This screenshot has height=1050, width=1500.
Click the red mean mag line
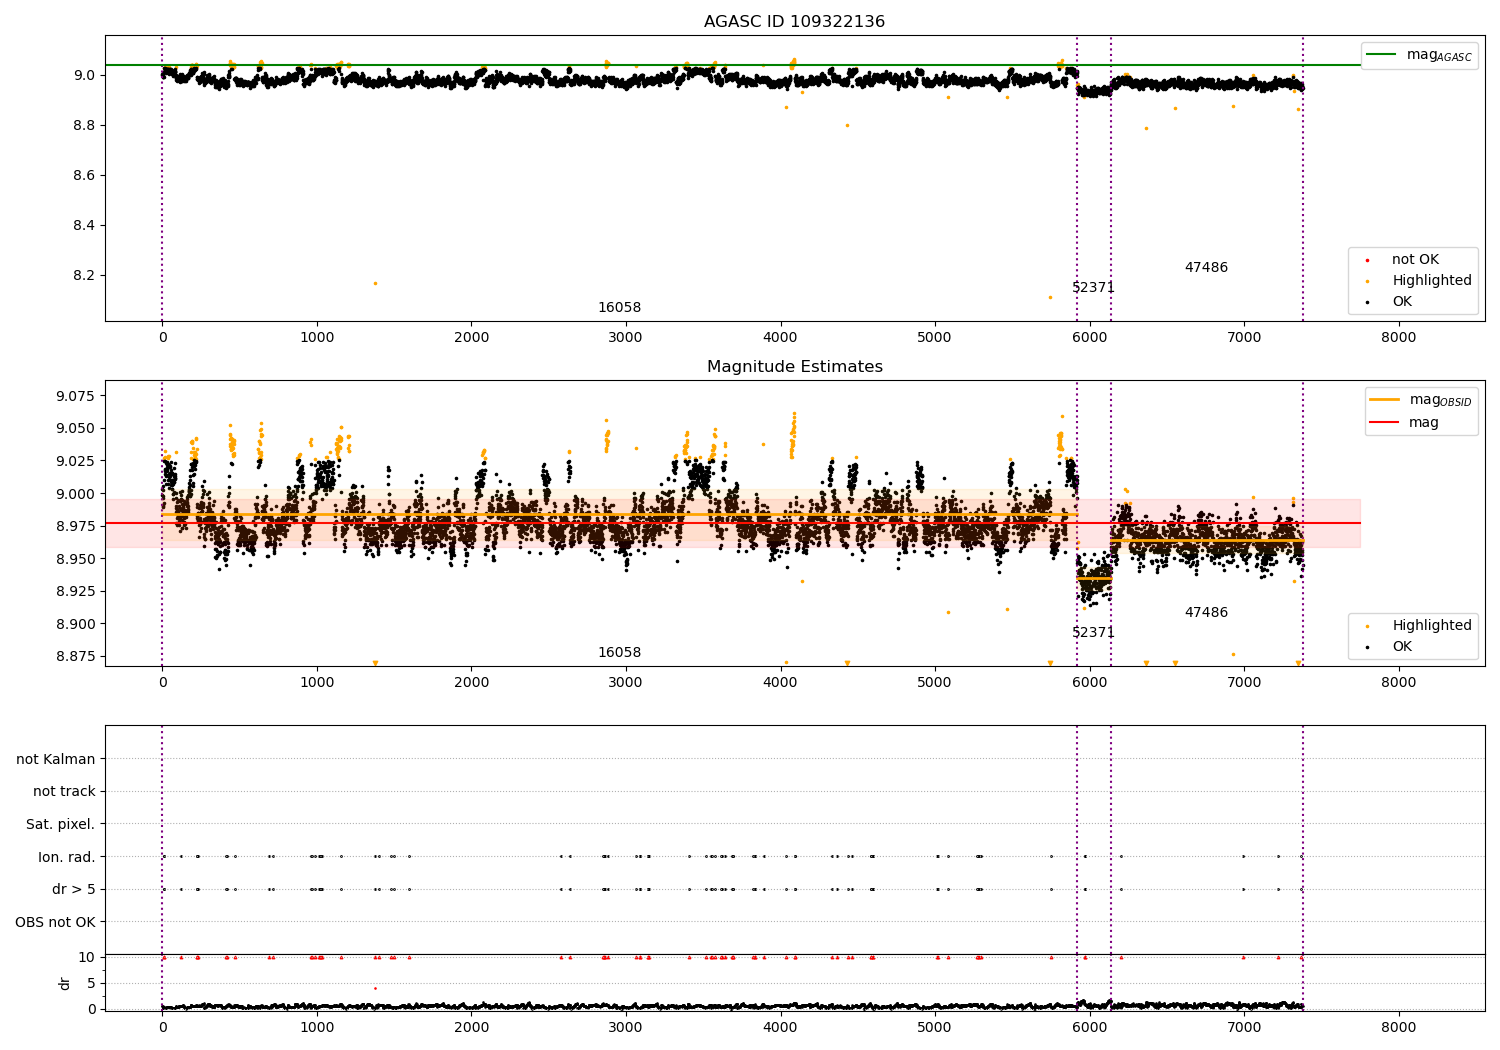click(x=732, y=523)
